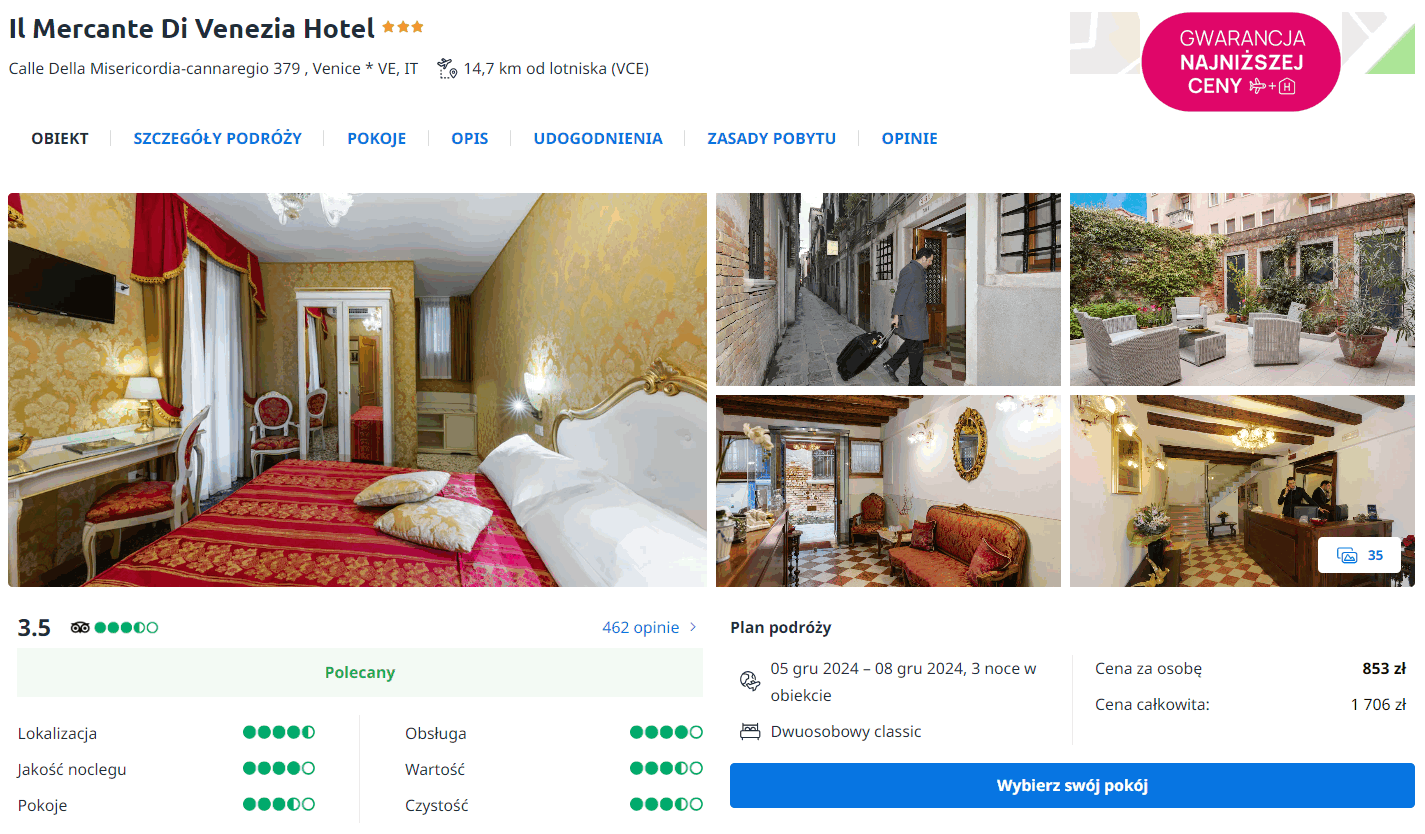The height and width of the screenshot is (834, 1425).
Task: Click the airplane distance icon near airport text
Action: click(x=447, y=69)
